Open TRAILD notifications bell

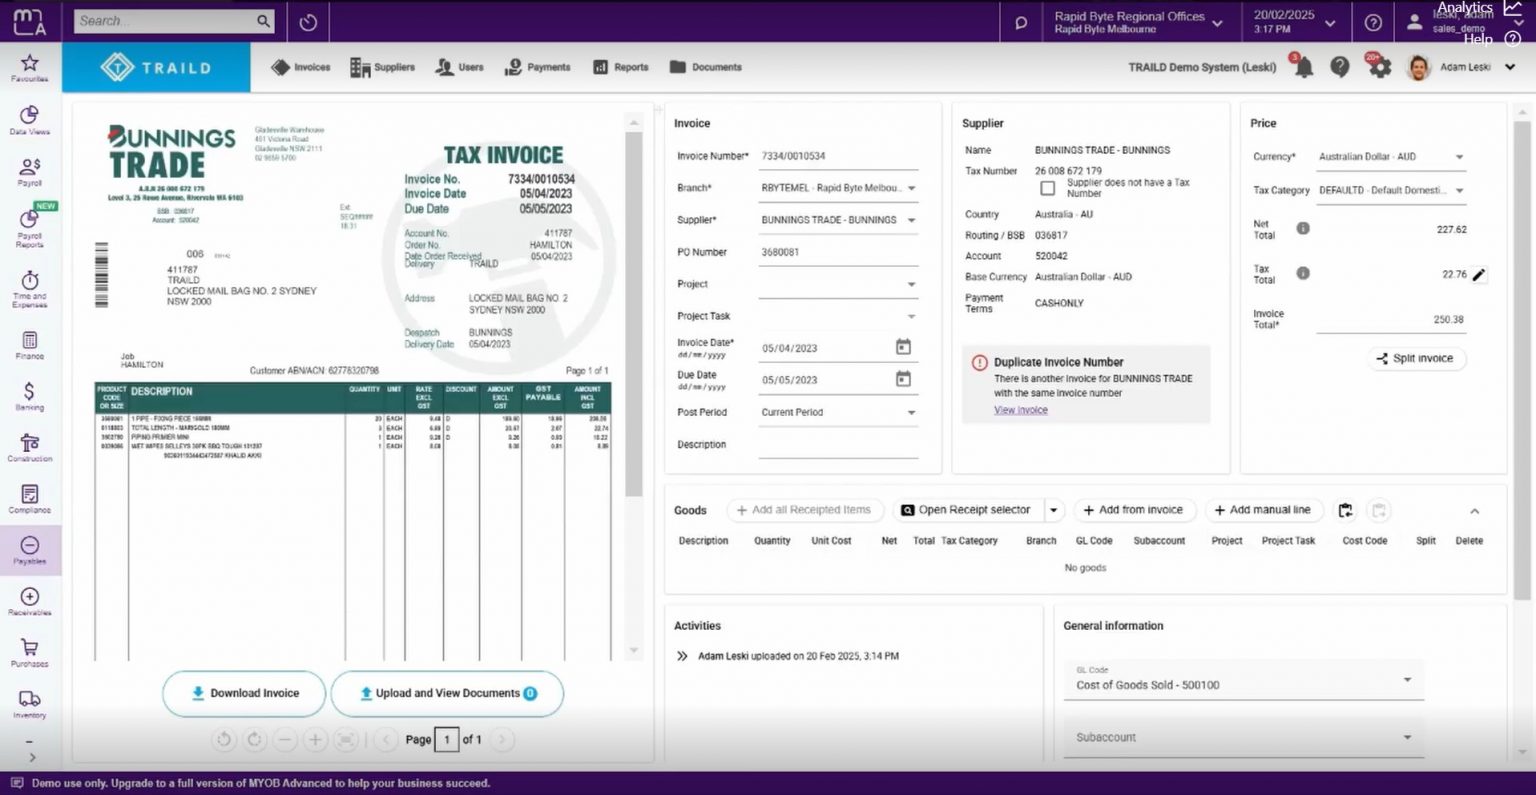pos(1303,67)
